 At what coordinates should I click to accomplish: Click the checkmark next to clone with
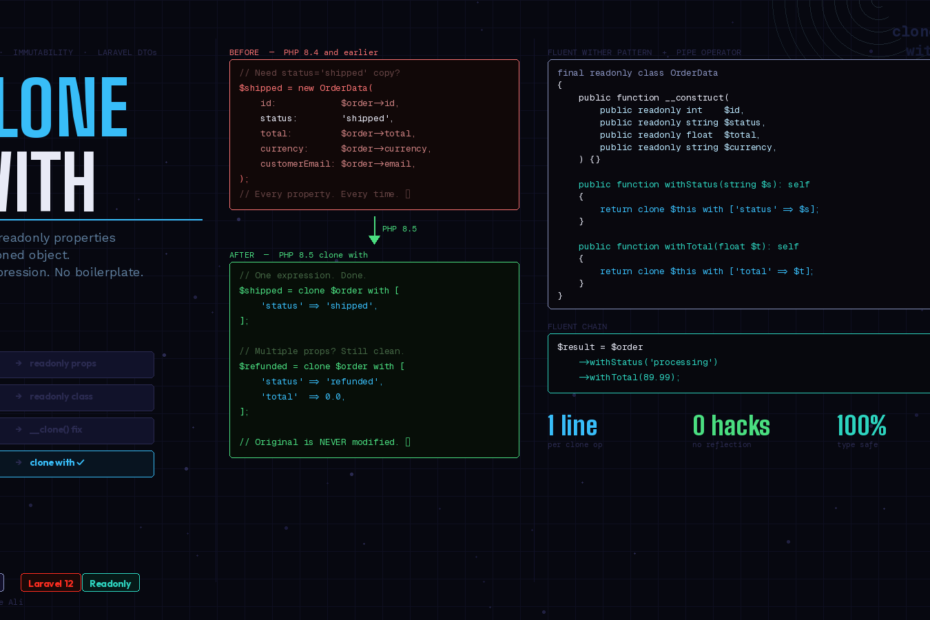81,463
